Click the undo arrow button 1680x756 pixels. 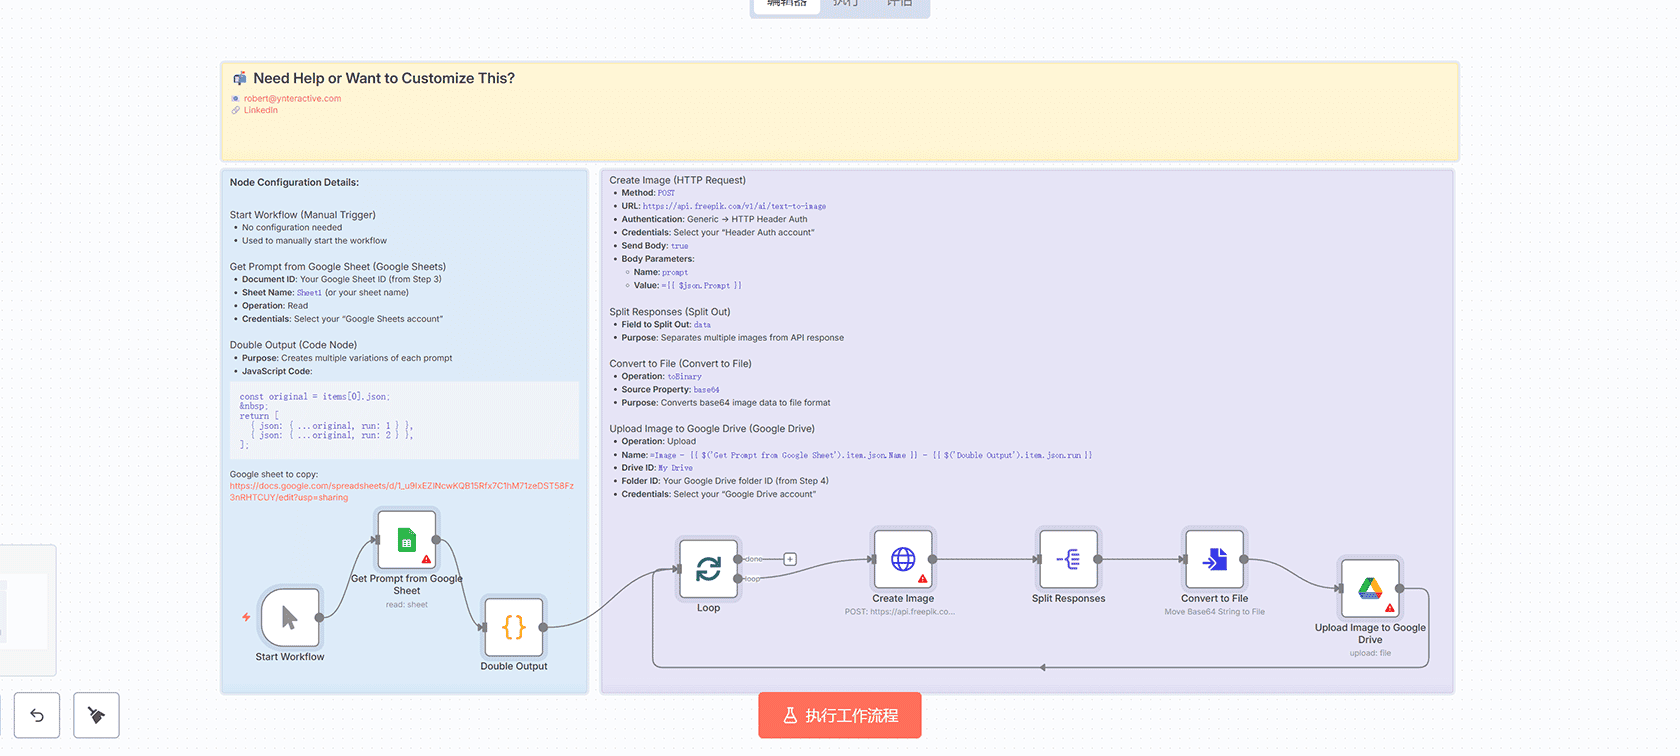click(37, 715)
